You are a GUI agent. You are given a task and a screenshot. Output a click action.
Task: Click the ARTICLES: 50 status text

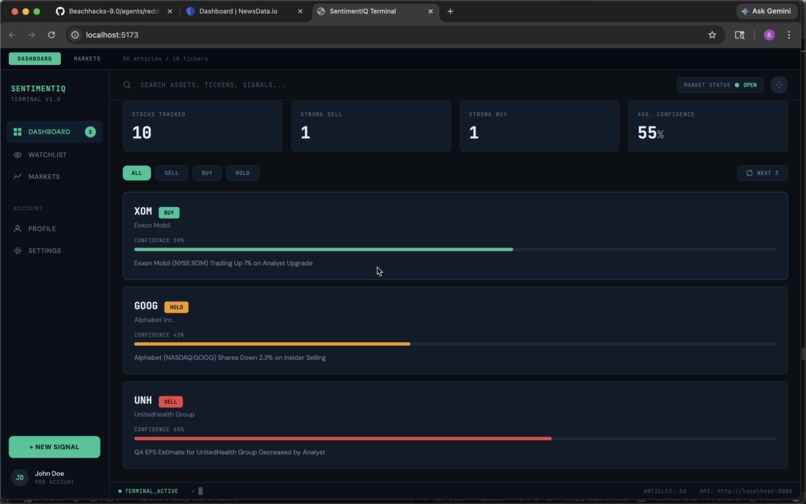(665, 492)
